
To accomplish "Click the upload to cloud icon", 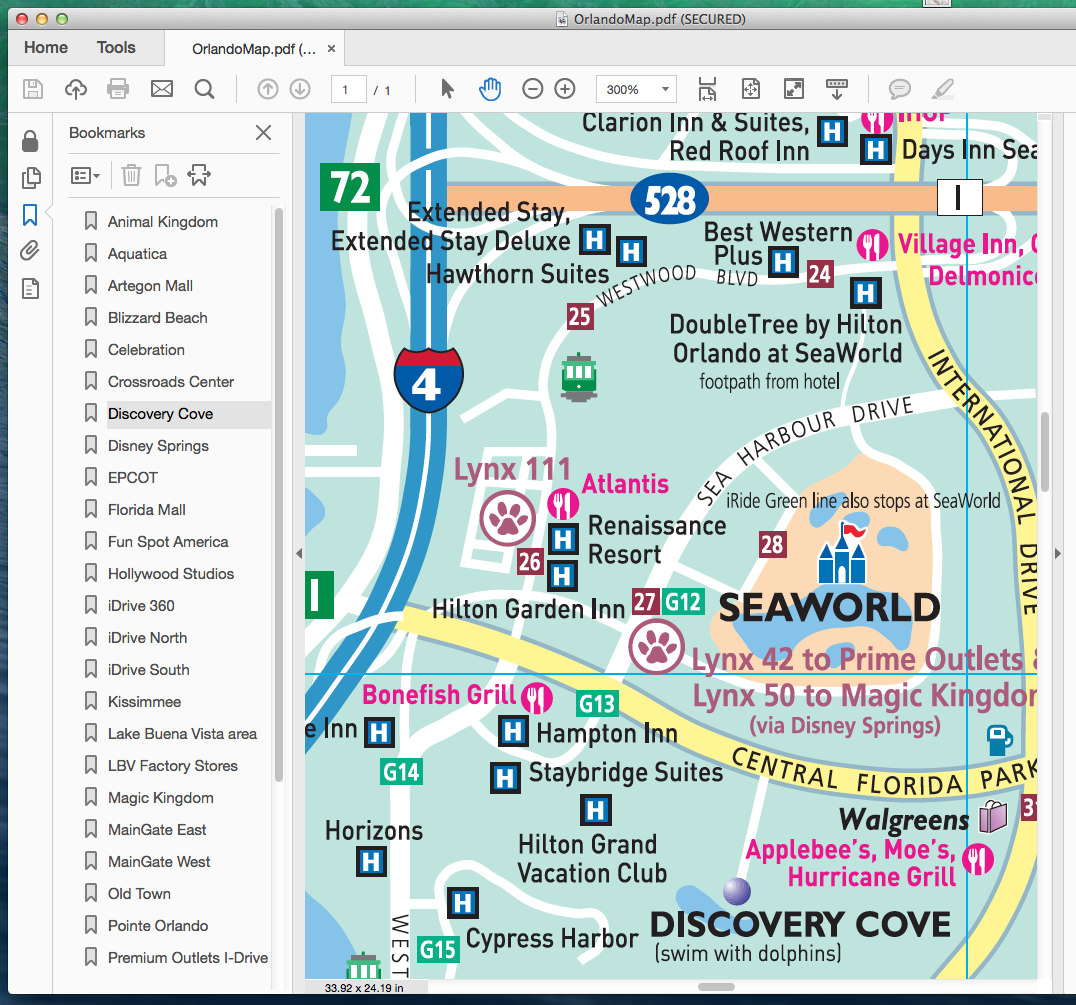I will (75, 89).
